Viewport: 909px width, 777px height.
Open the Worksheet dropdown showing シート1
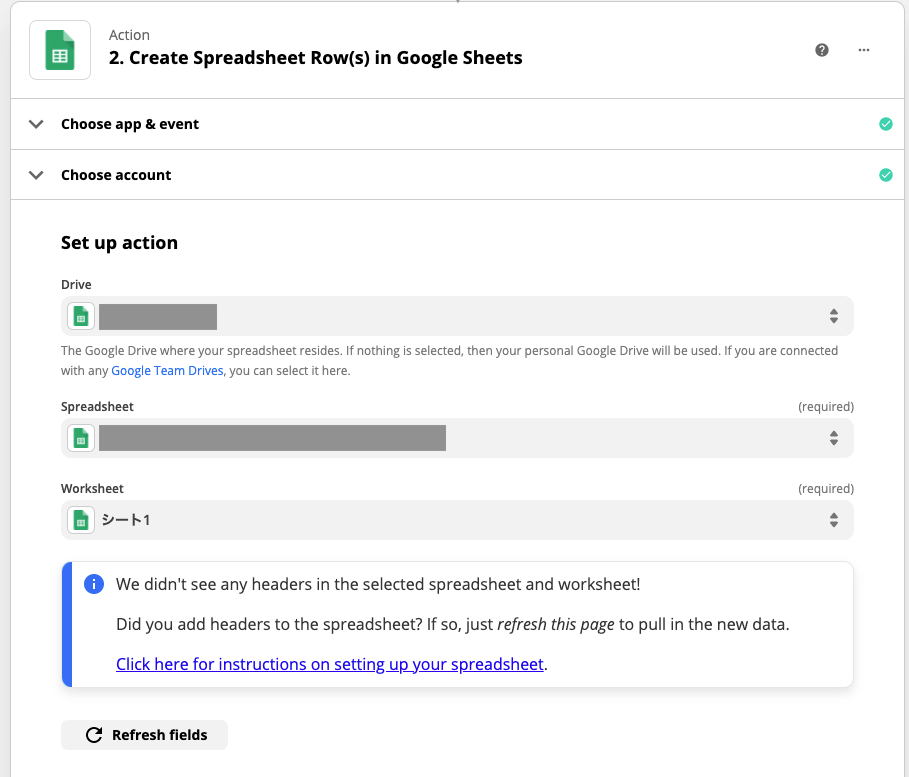(x=457, y=520)
